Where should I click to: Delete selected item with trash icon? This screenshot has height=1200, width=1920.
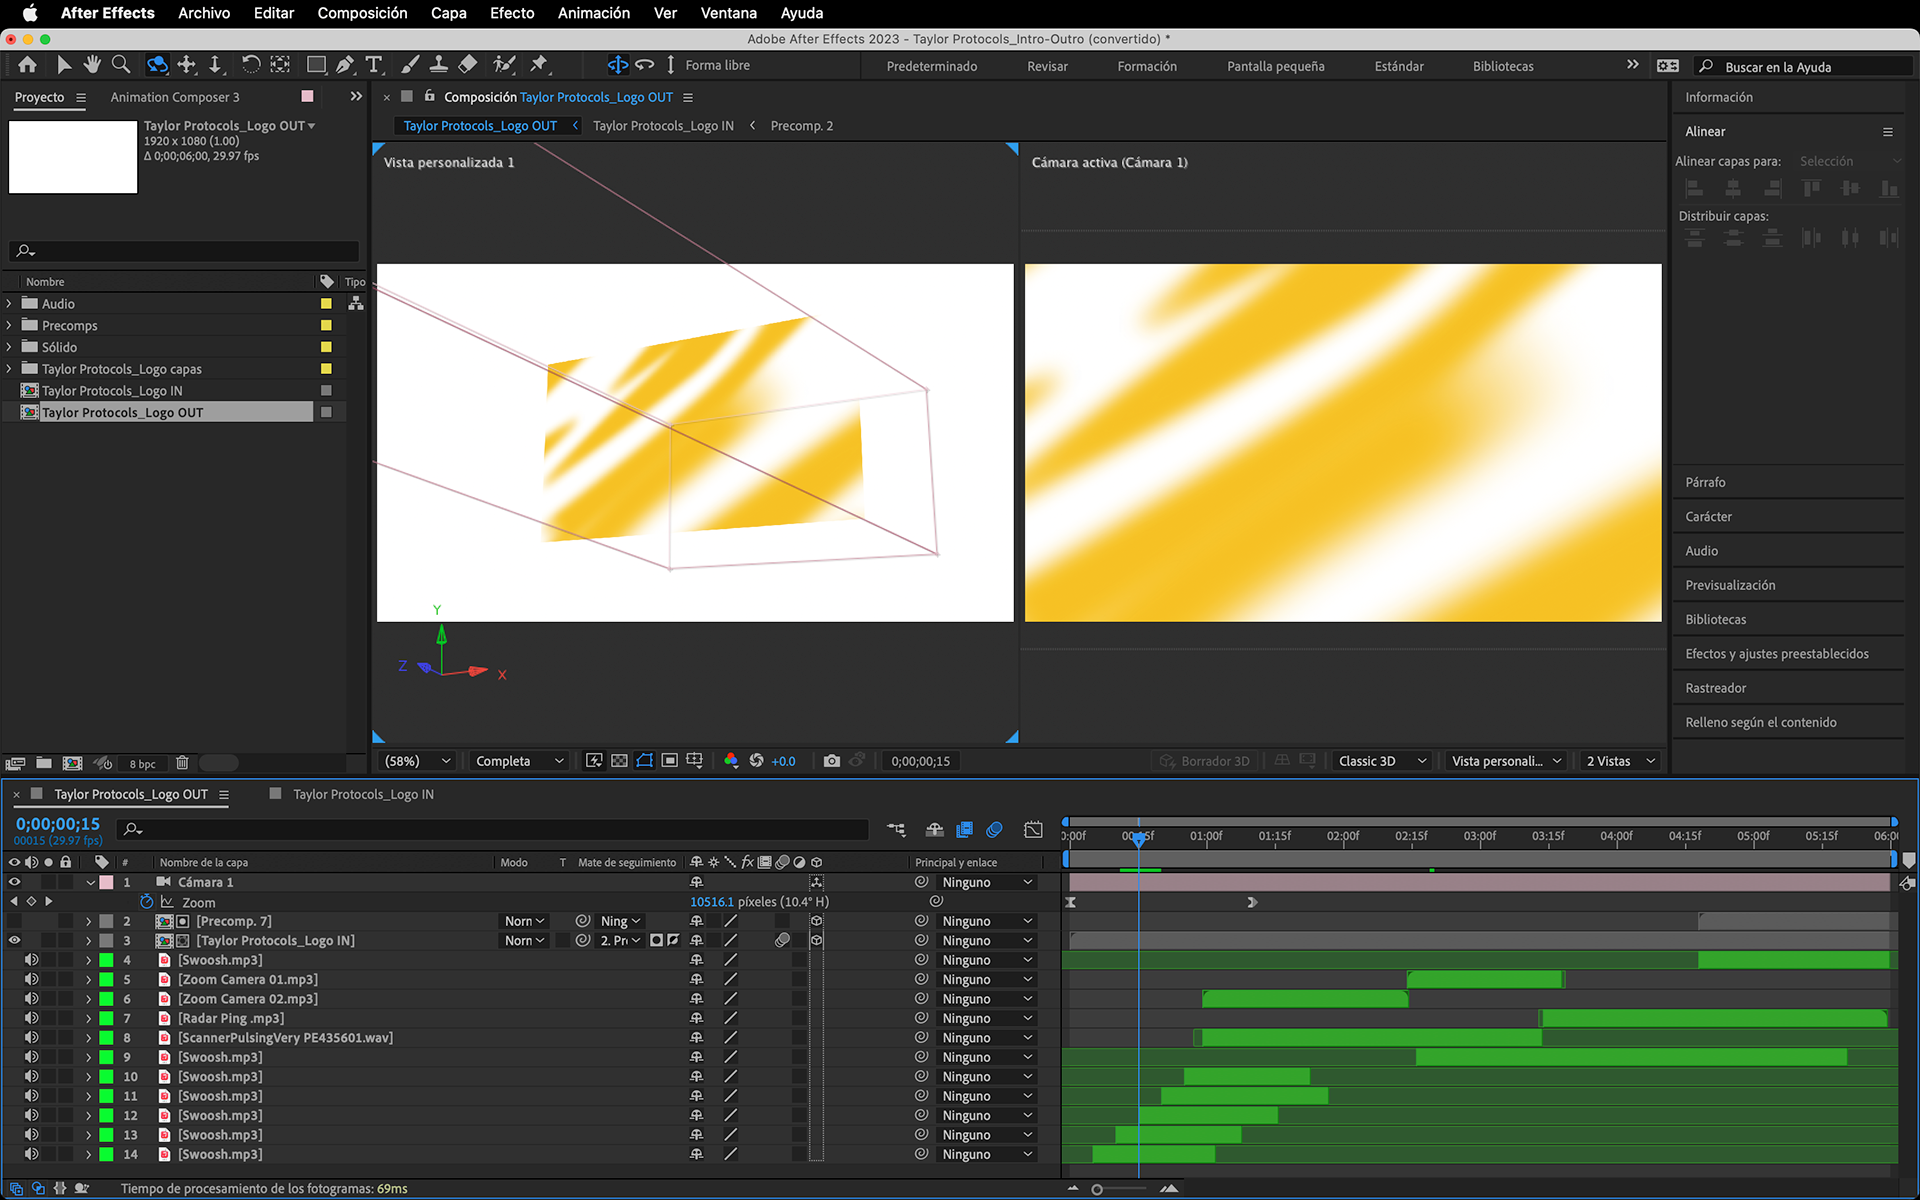(182, 763)
